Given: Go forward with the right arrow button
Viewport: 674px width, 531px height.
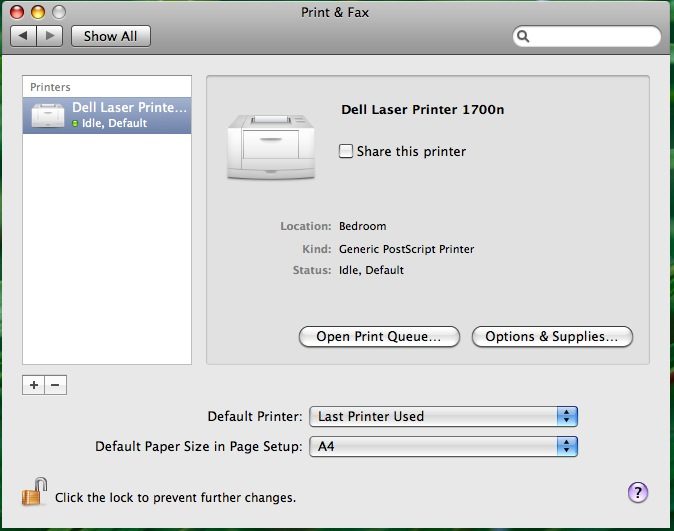Looking at the screenshot, I should pos(50,36).
